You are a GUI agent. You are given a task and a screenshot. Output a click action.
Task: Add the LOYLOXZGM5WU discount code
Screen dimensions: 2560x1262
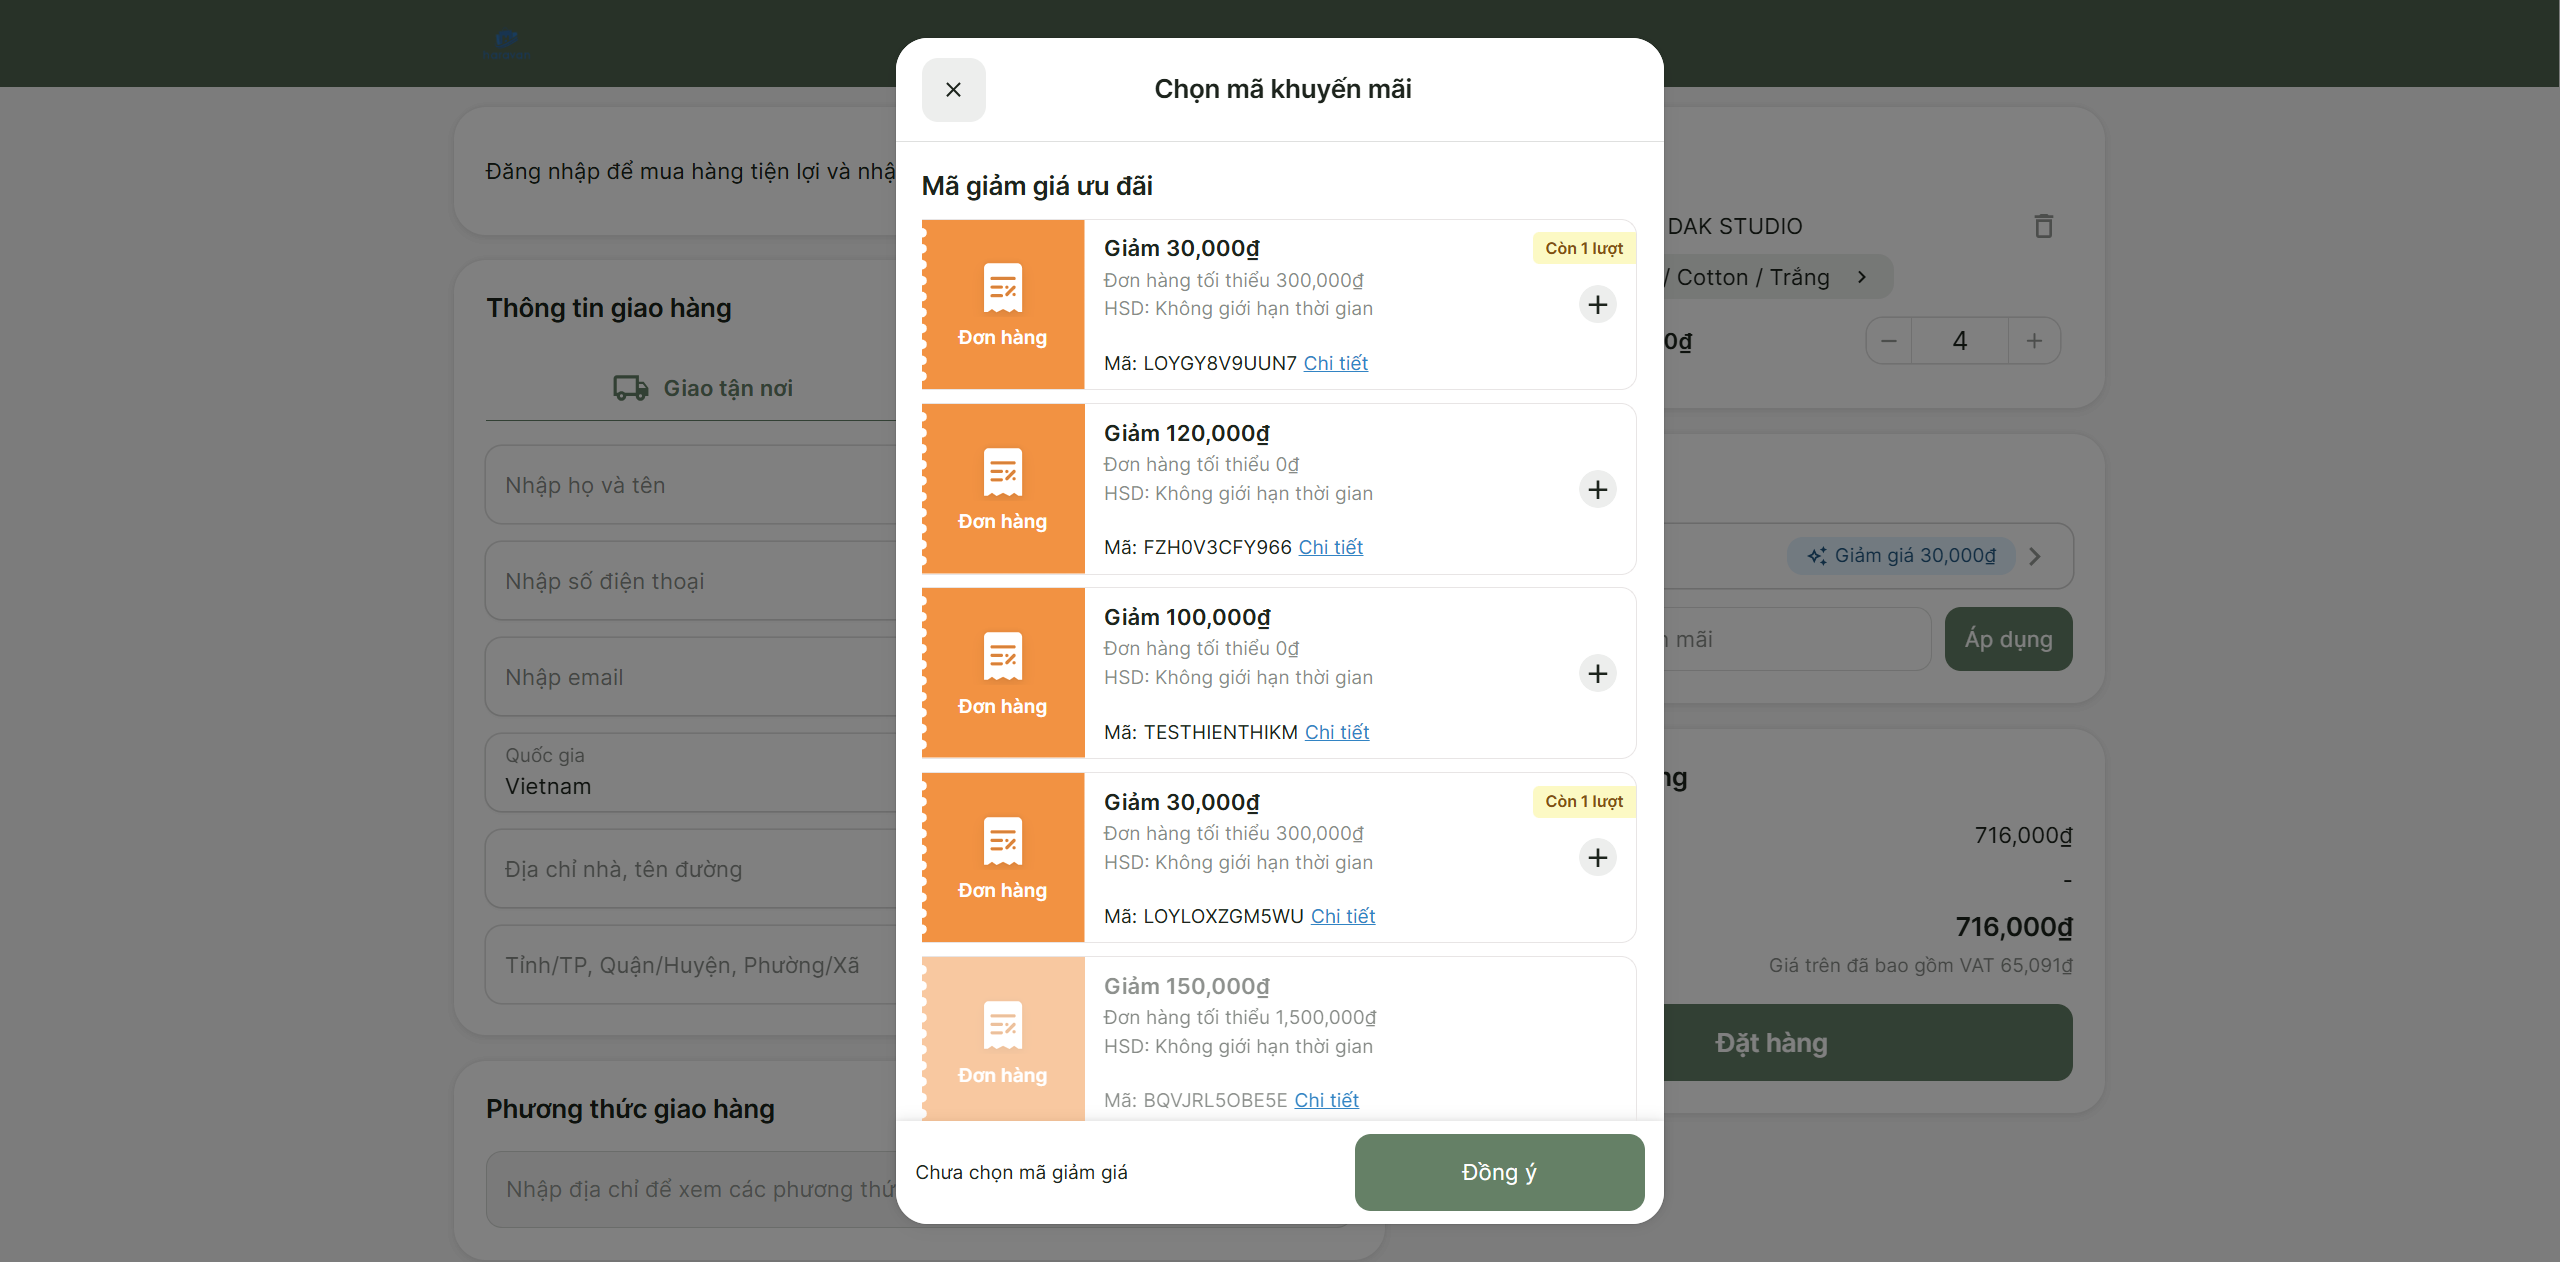click(x=1597, y=858)
